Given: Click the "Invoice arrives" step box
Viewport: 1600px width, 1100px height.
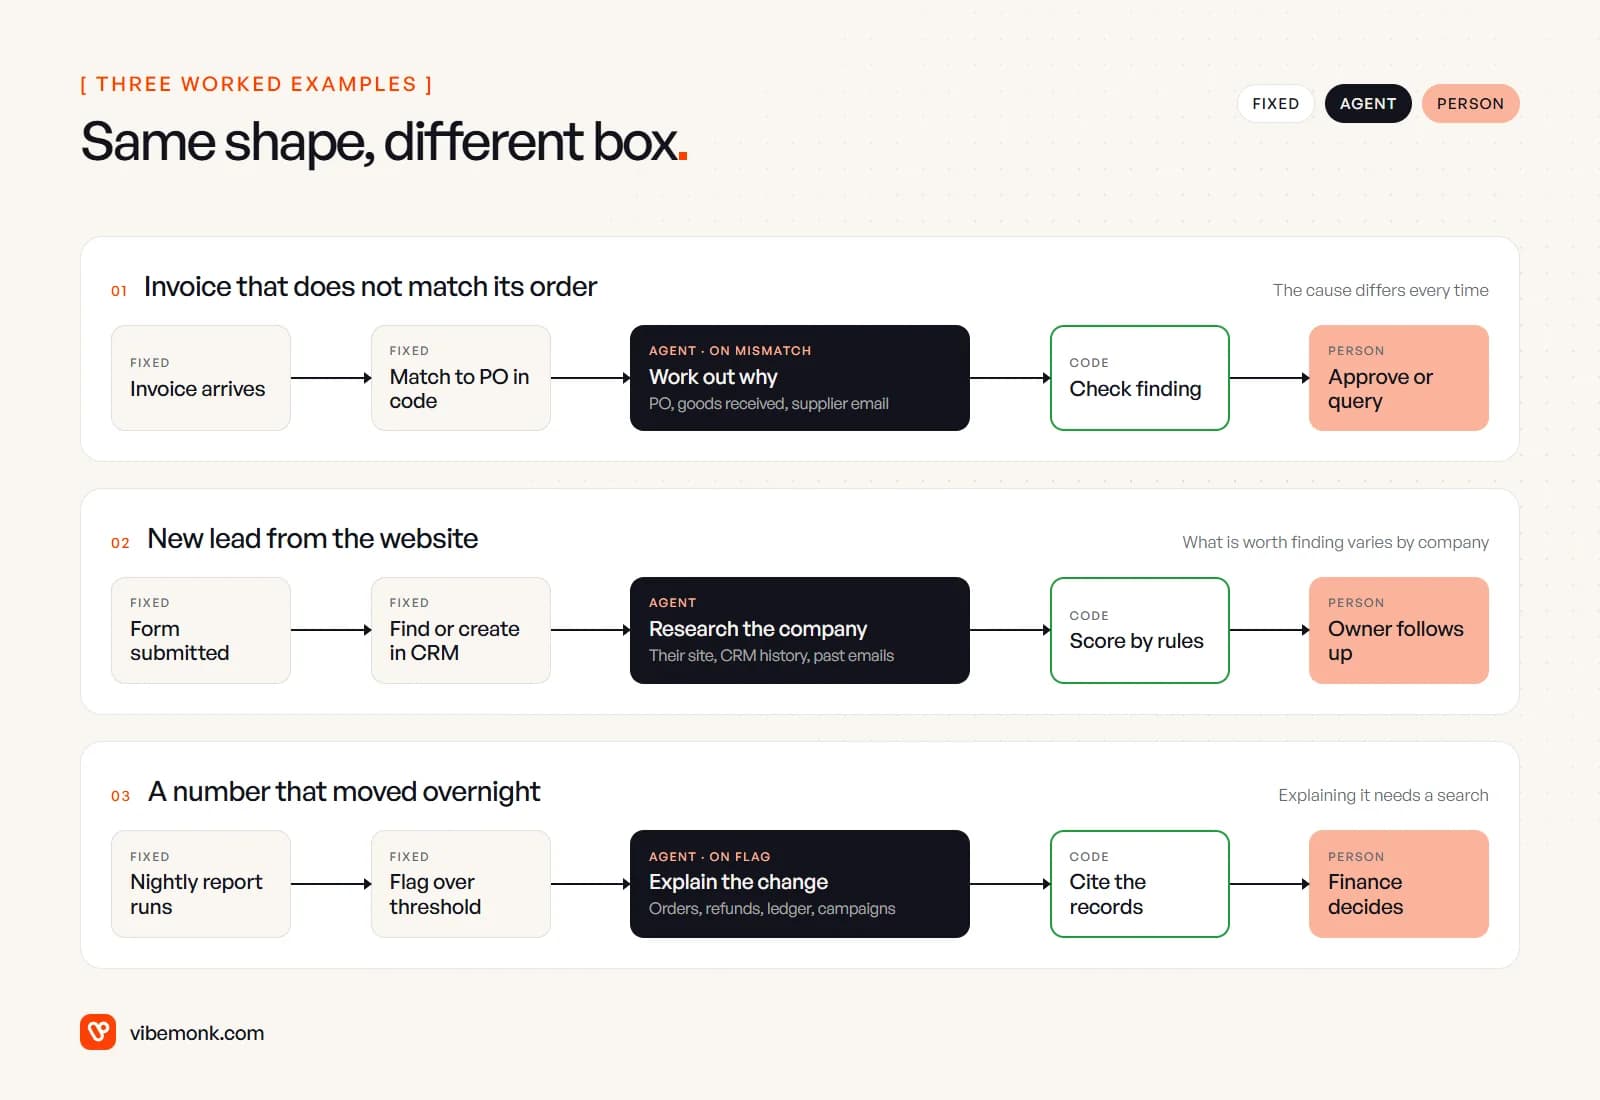Looking at the screenshot, I should point(201,378).
